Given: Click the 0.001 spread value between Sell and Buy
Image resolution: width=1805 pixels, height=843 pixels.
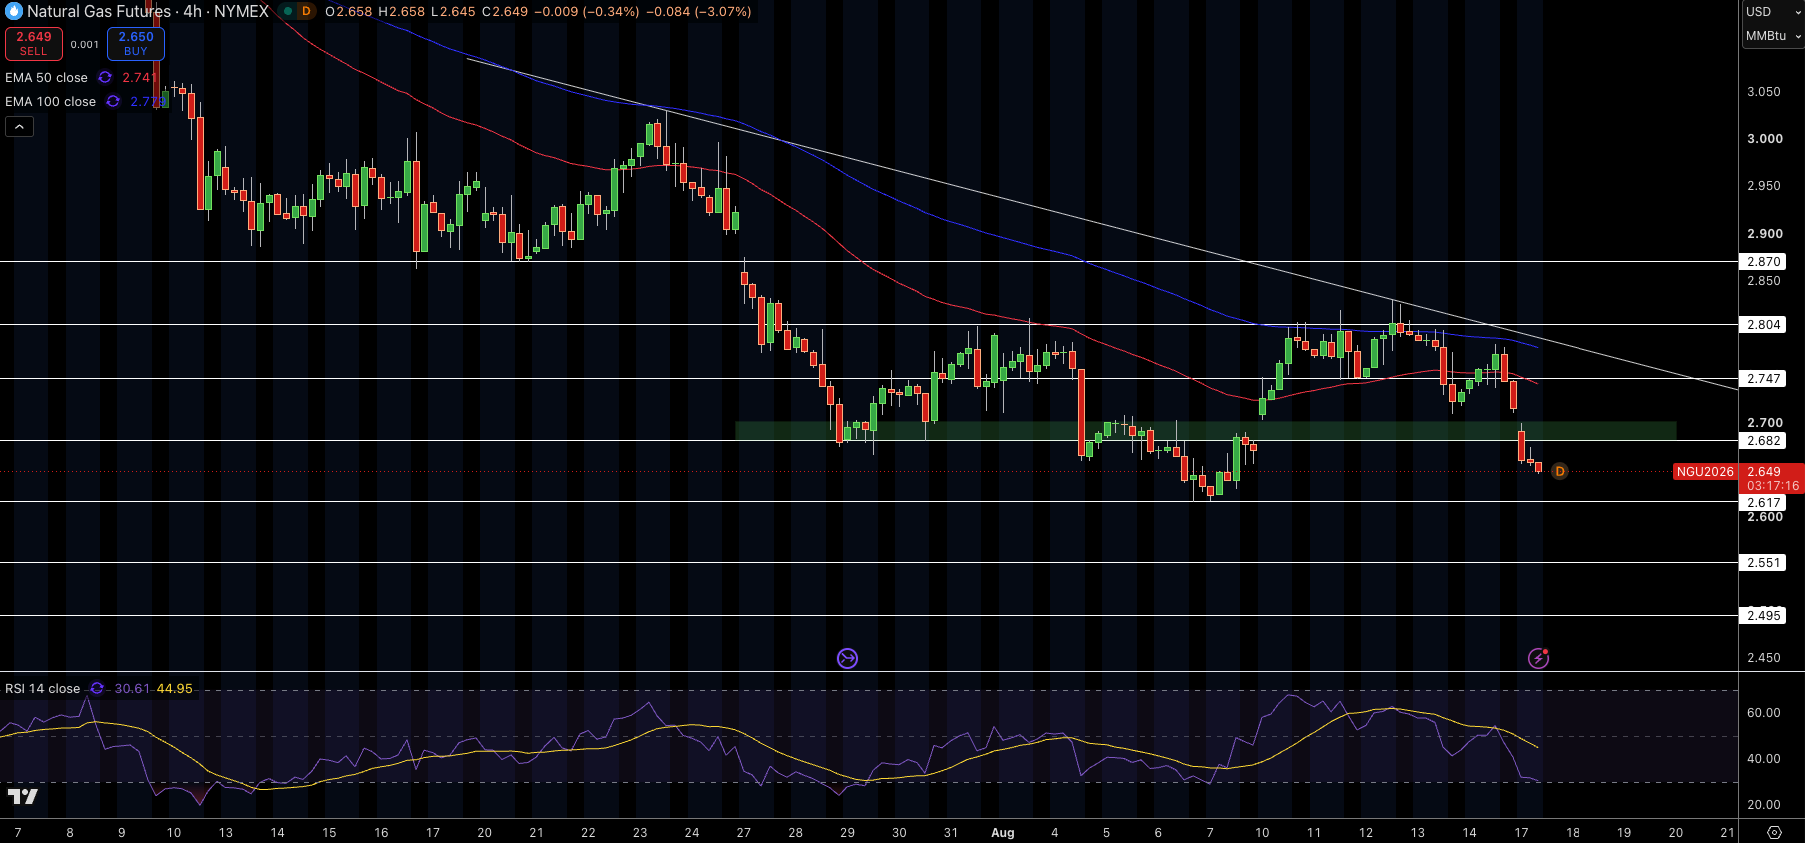Looking at the screenshot, I should [85, 44].
